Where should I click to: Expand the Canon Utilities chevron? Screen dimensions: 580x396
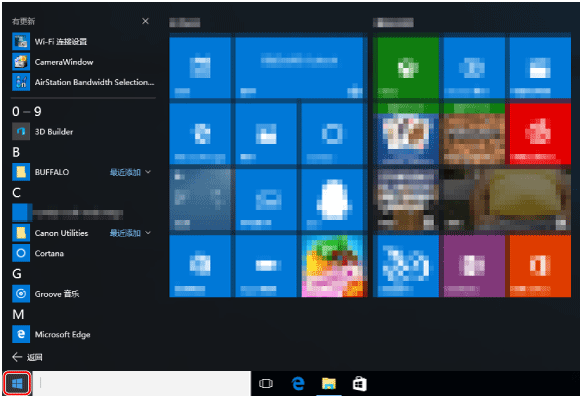[x=148, y=233]
